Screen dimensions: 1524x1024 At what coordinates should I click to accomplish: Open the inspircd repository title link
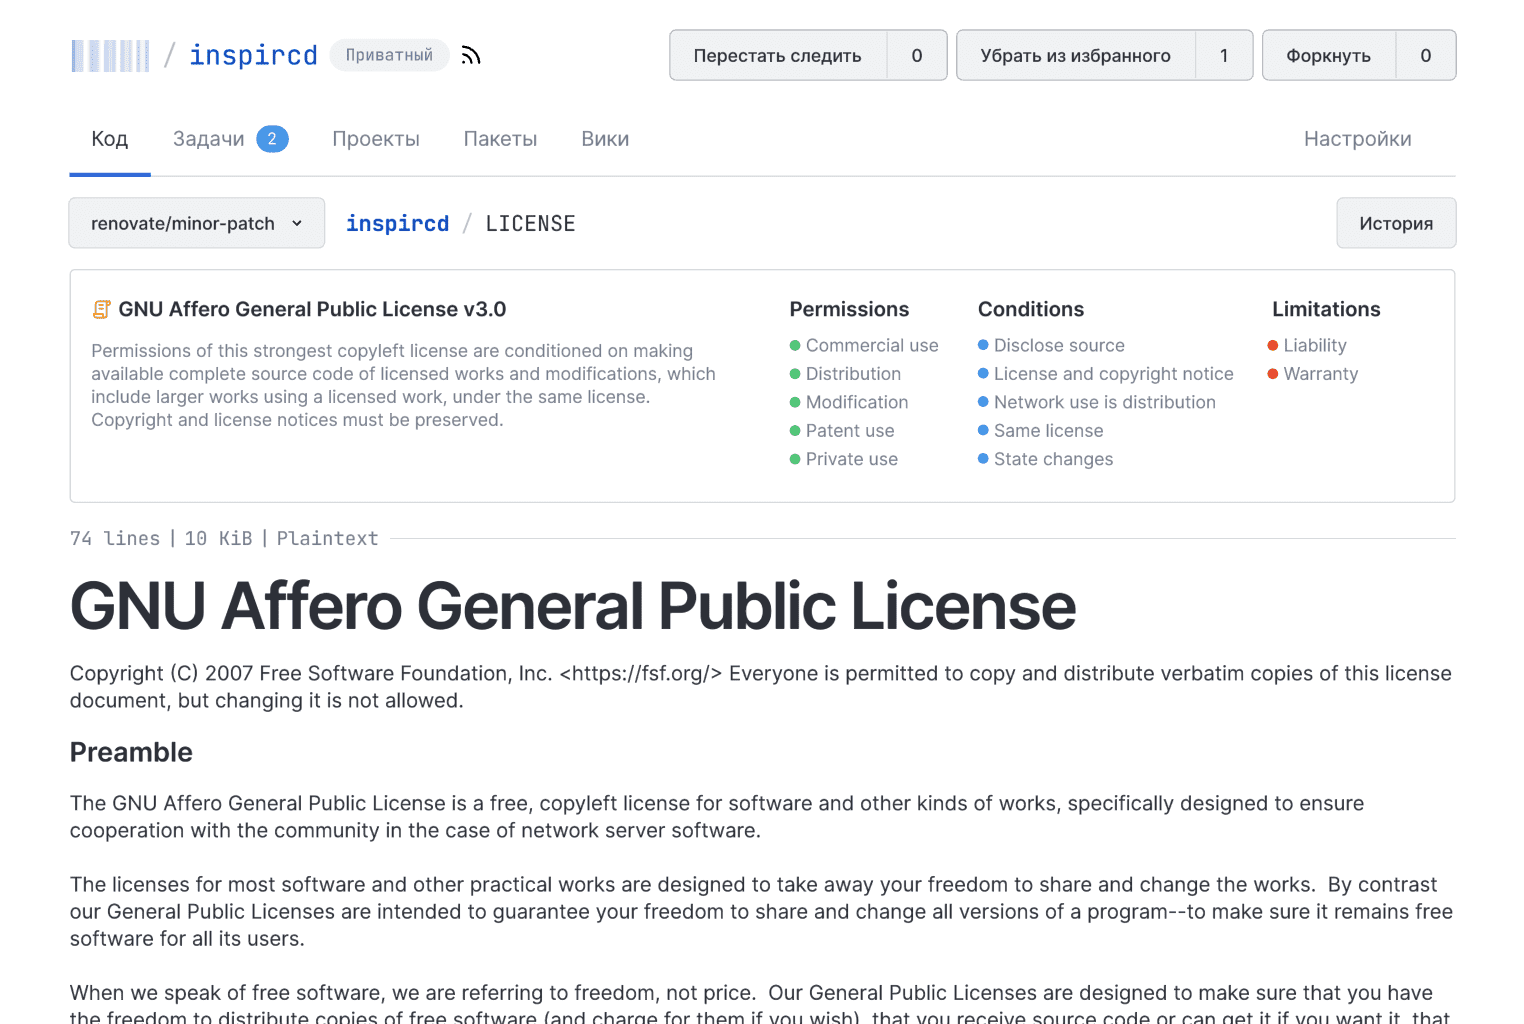coord(253,56)
